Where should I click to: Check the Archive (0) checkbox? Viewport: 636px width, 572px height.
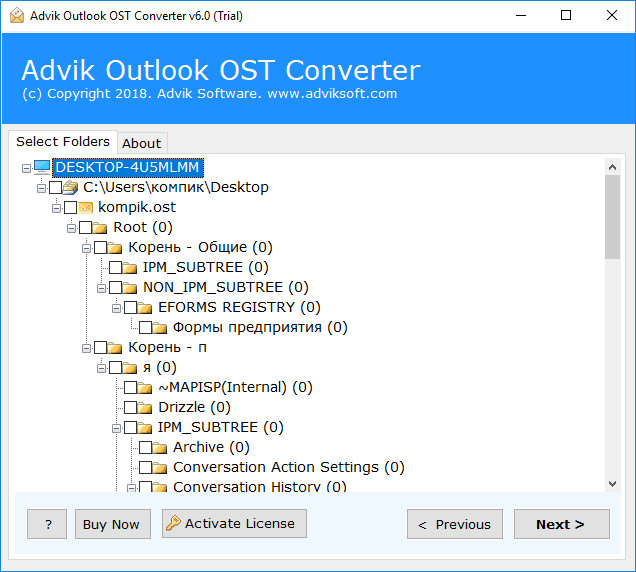(x=146, y=447)
